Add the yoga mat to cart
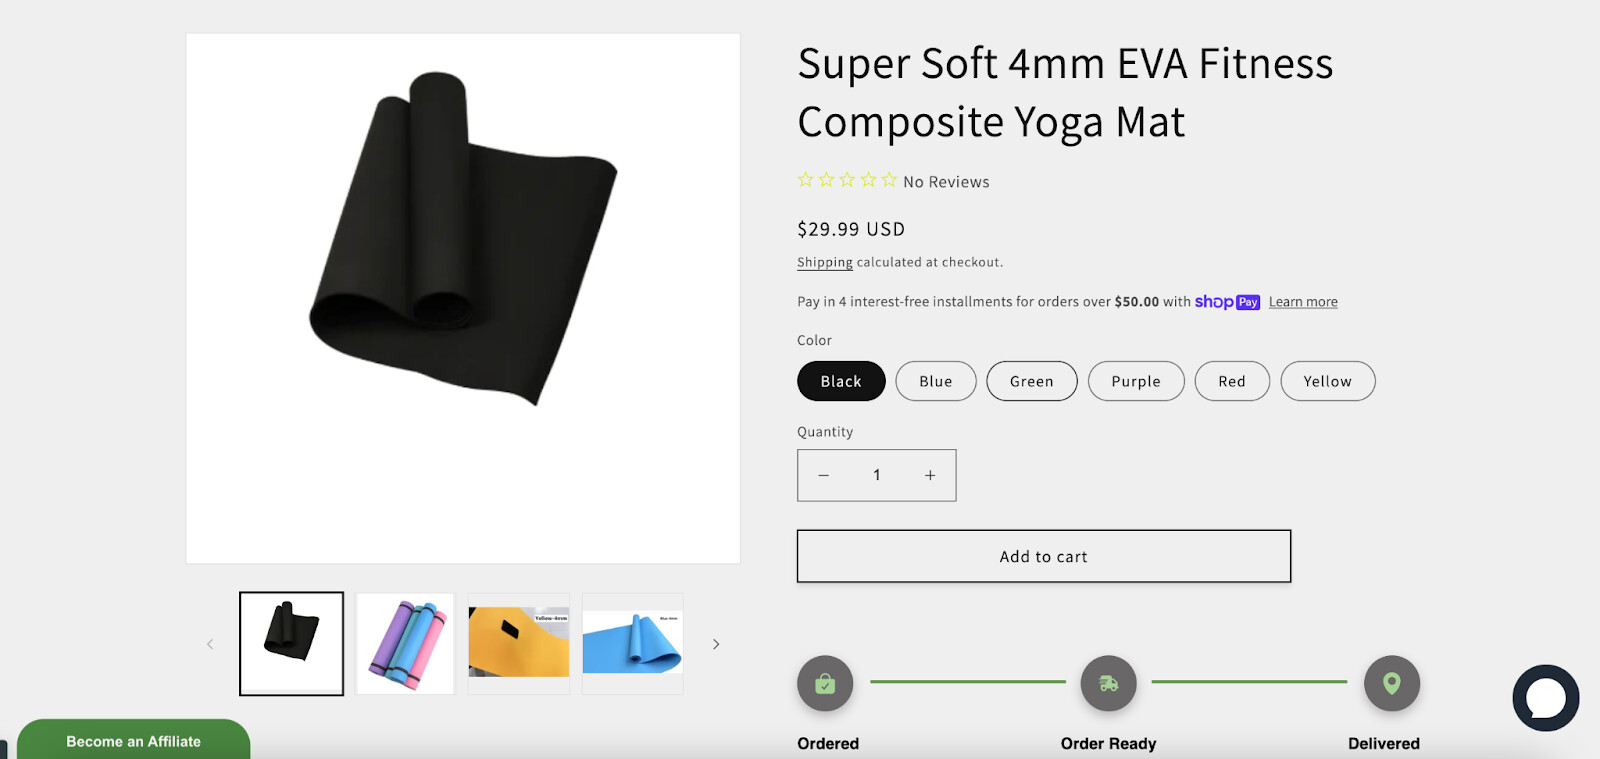 pos(1044,556)
